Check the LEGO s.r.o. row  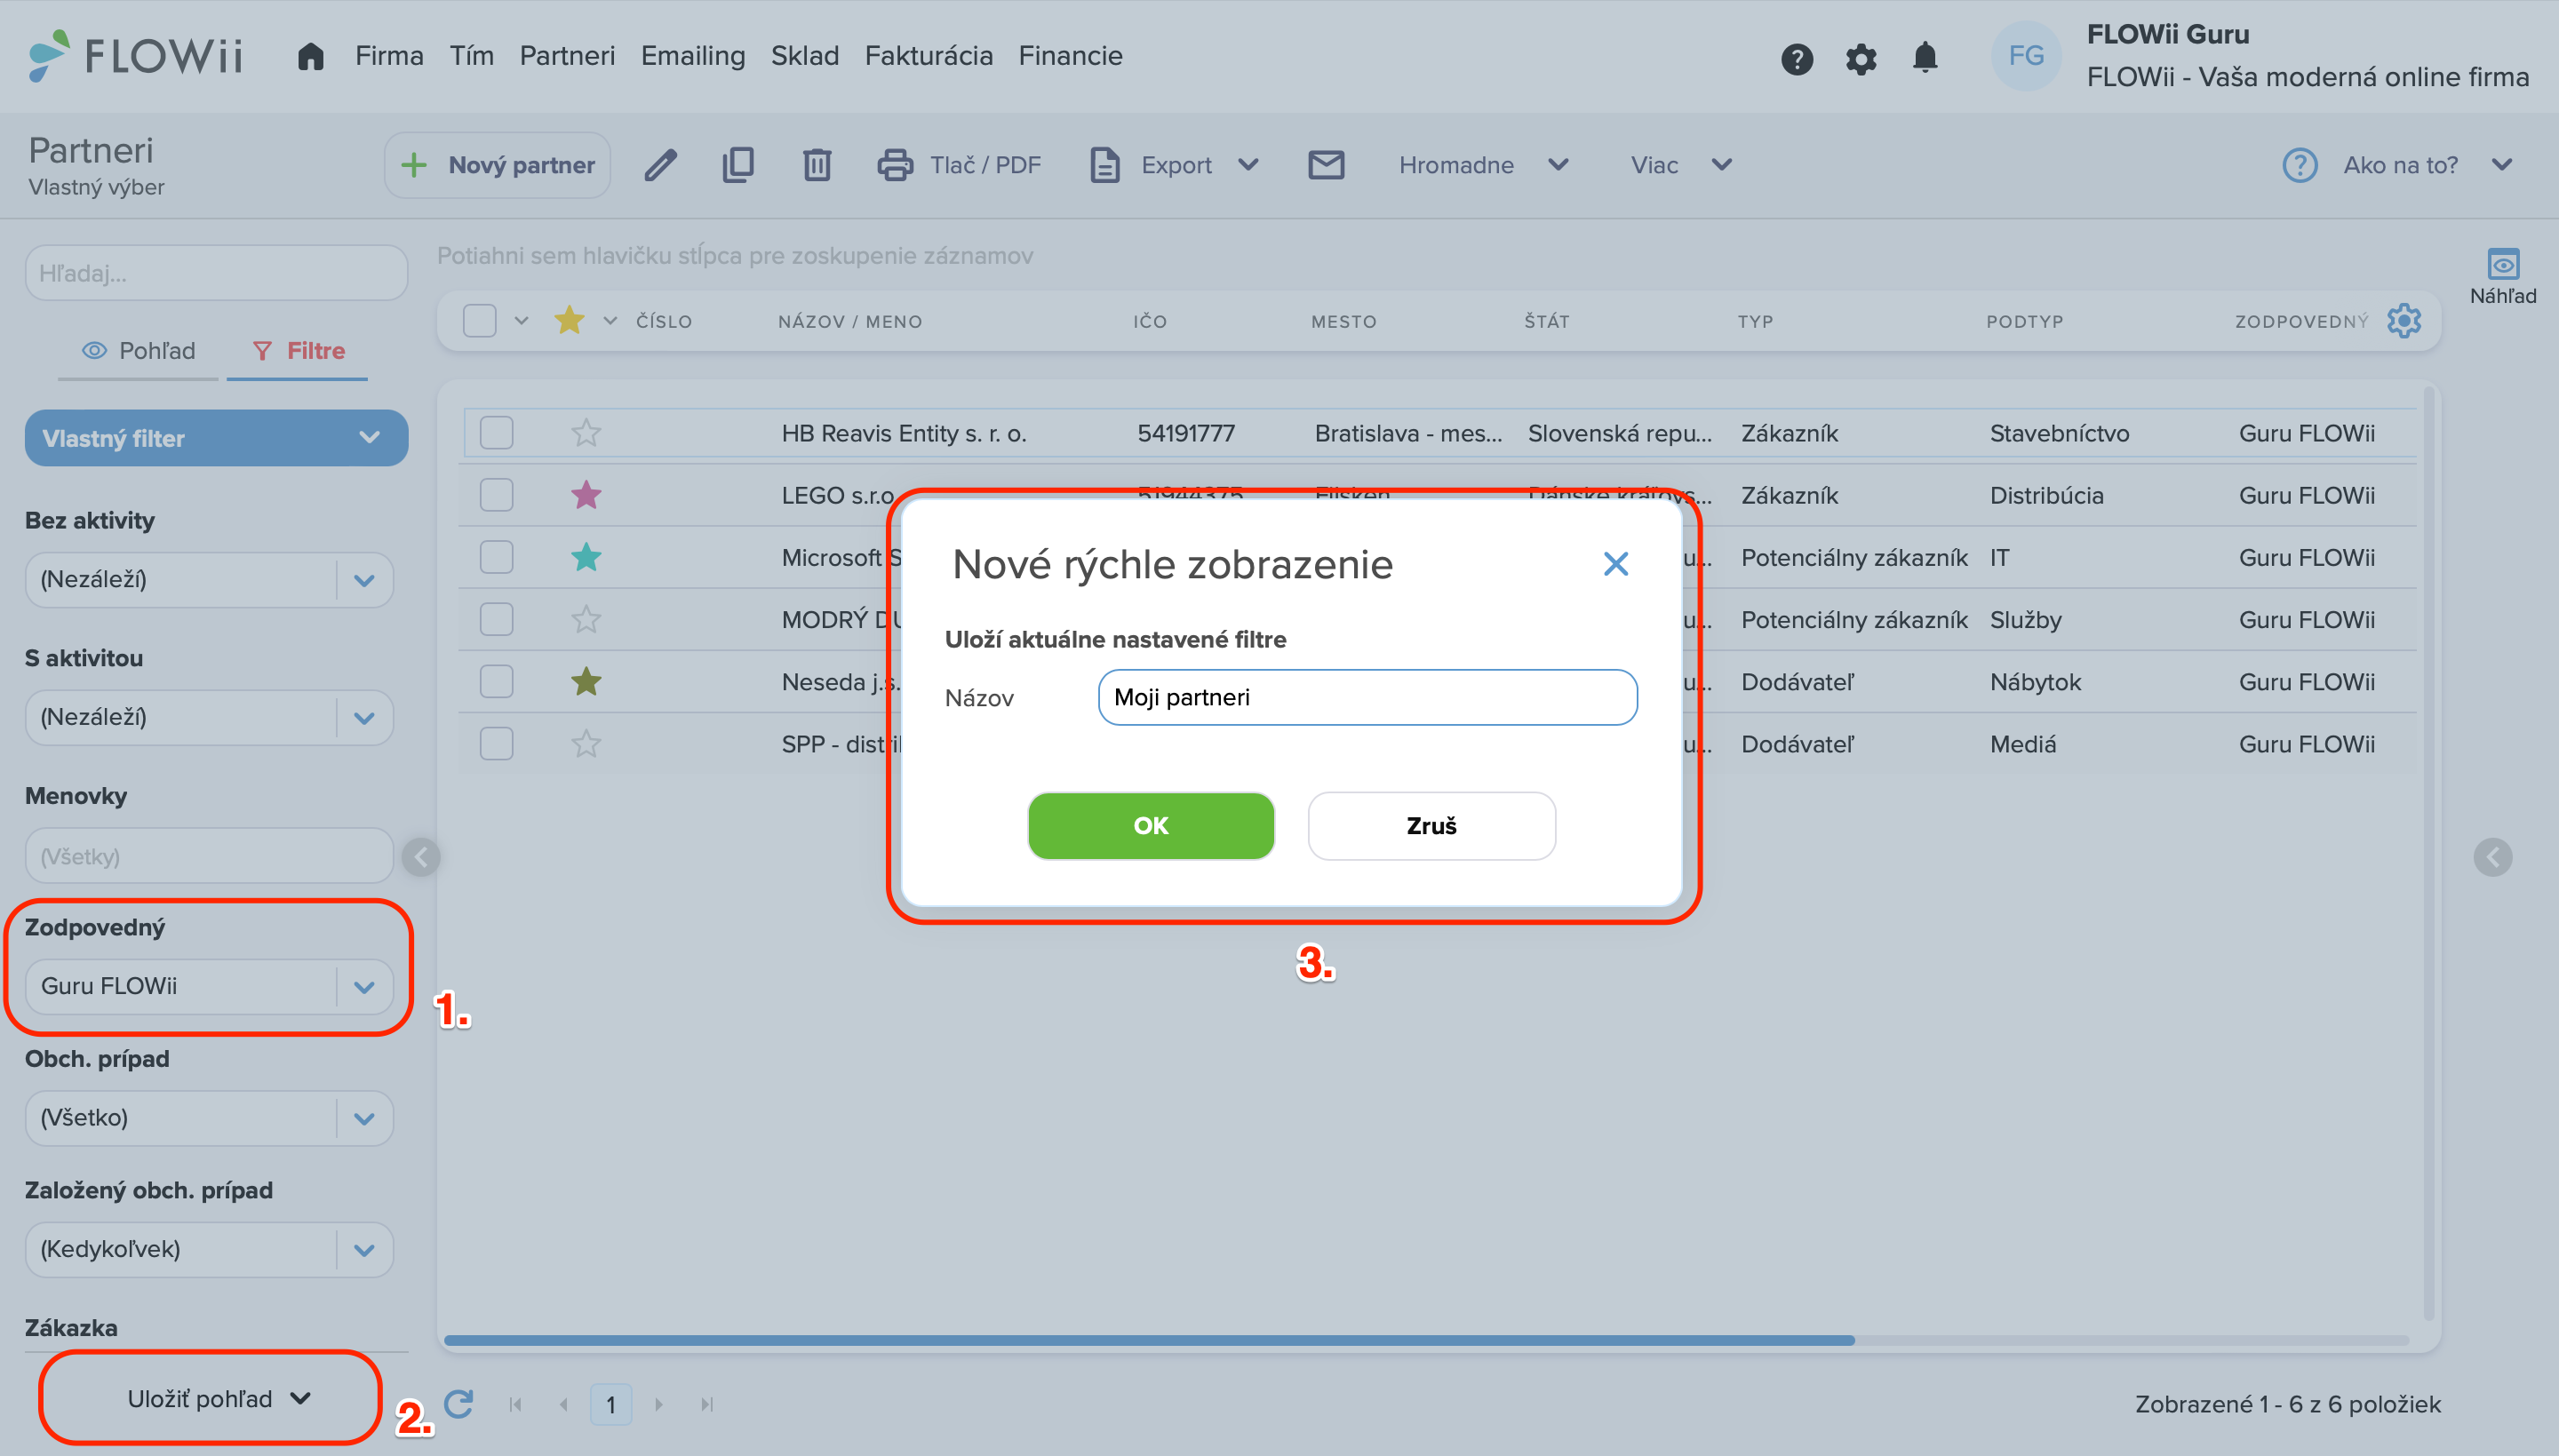click(x=496, y=495)
